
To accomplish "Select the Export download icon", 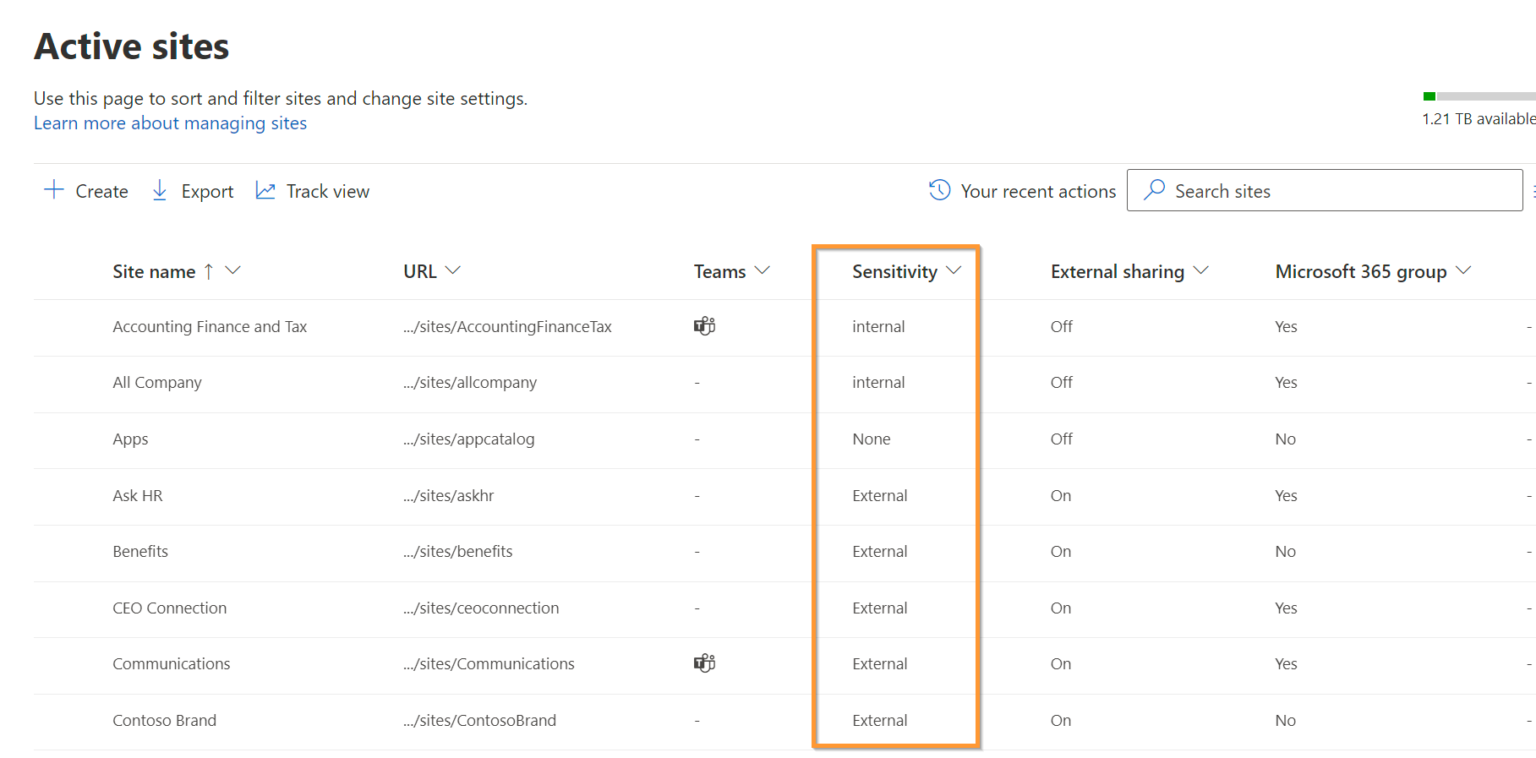I will tap(160, 190).
